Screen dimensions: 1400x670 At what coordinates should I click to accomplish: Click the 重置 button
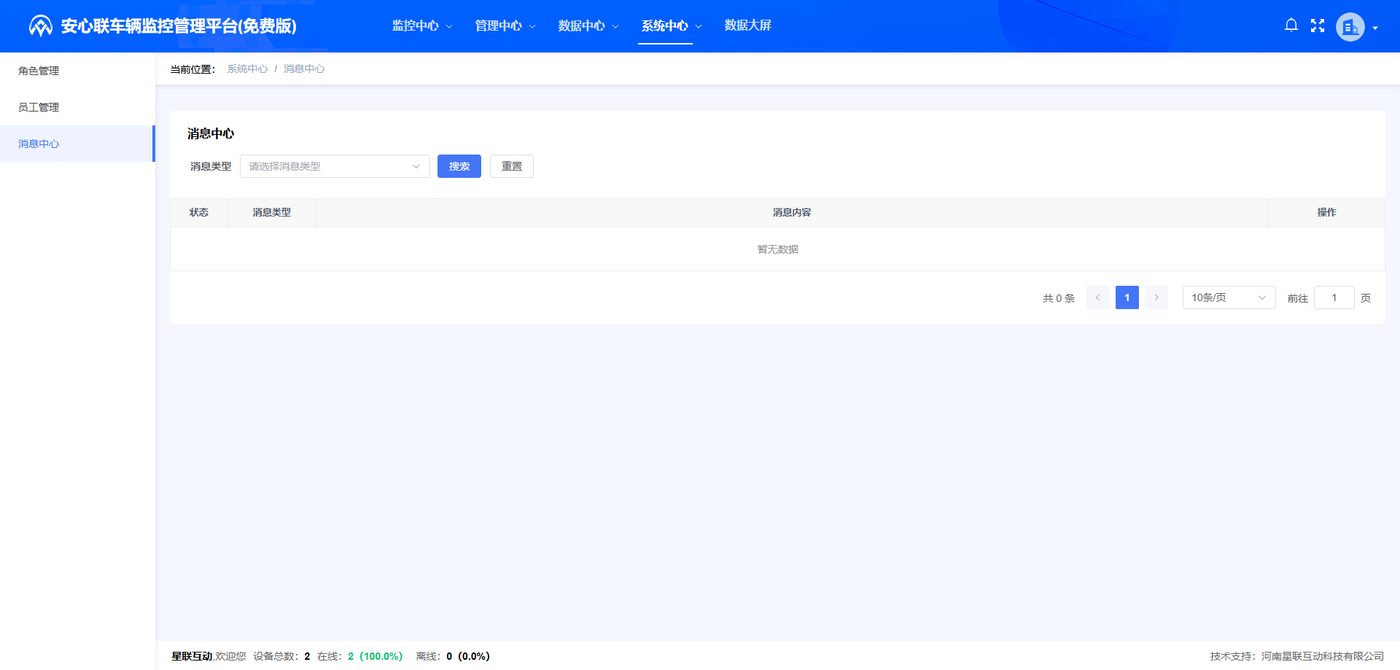[512, 166]
